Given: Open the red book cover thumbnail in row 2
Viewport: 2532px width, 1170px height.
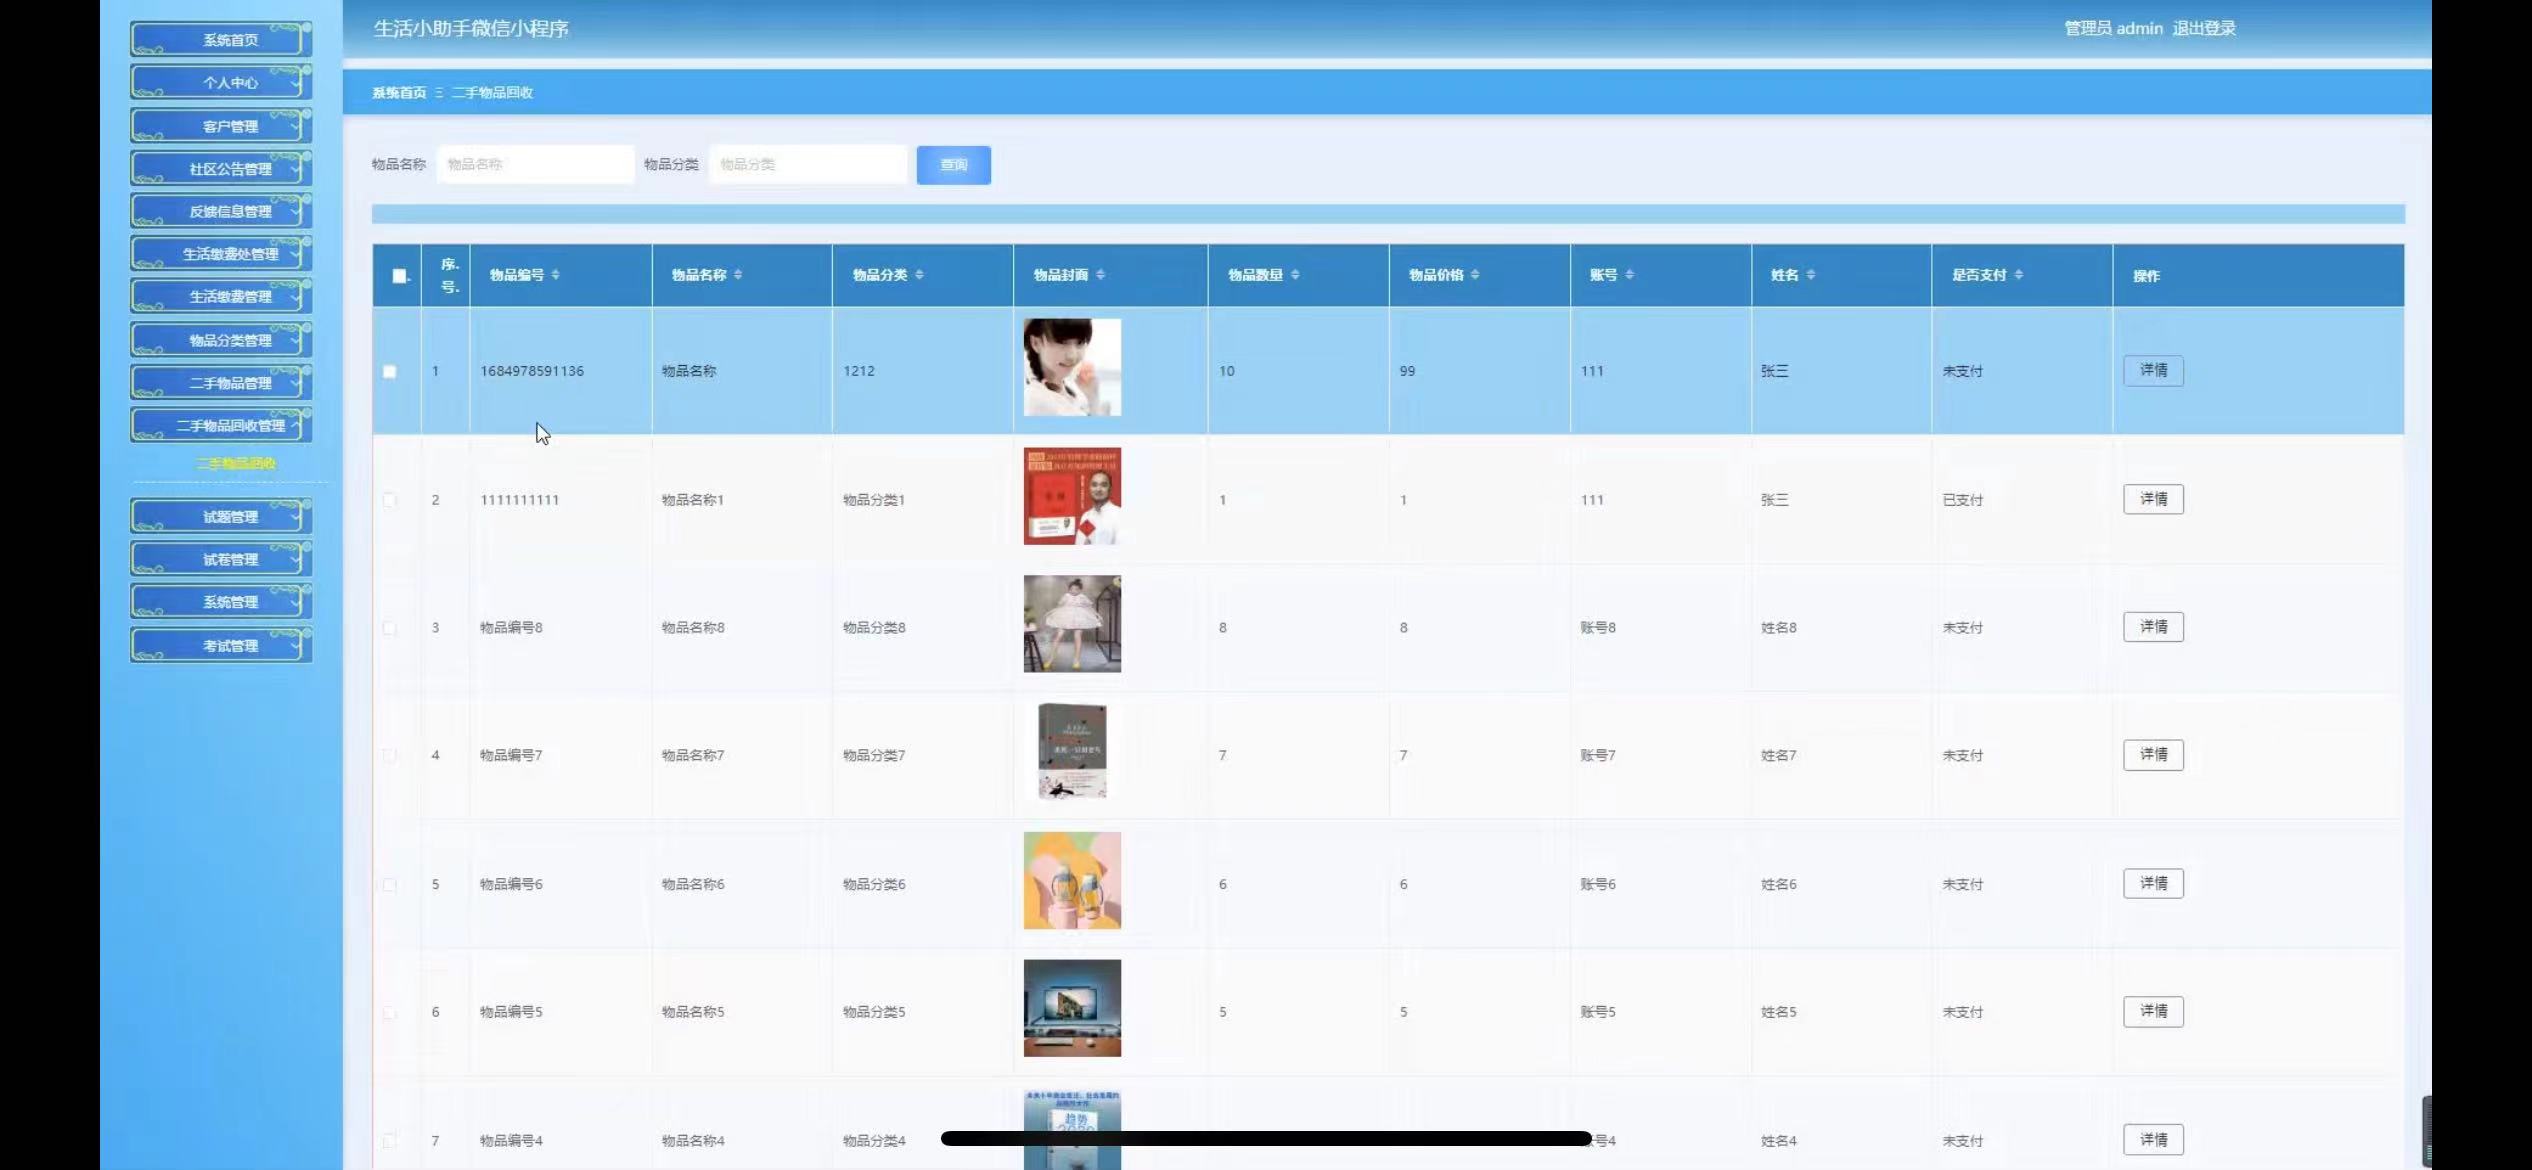Looking at the screenshot, I should click(x=1072, y=496).
